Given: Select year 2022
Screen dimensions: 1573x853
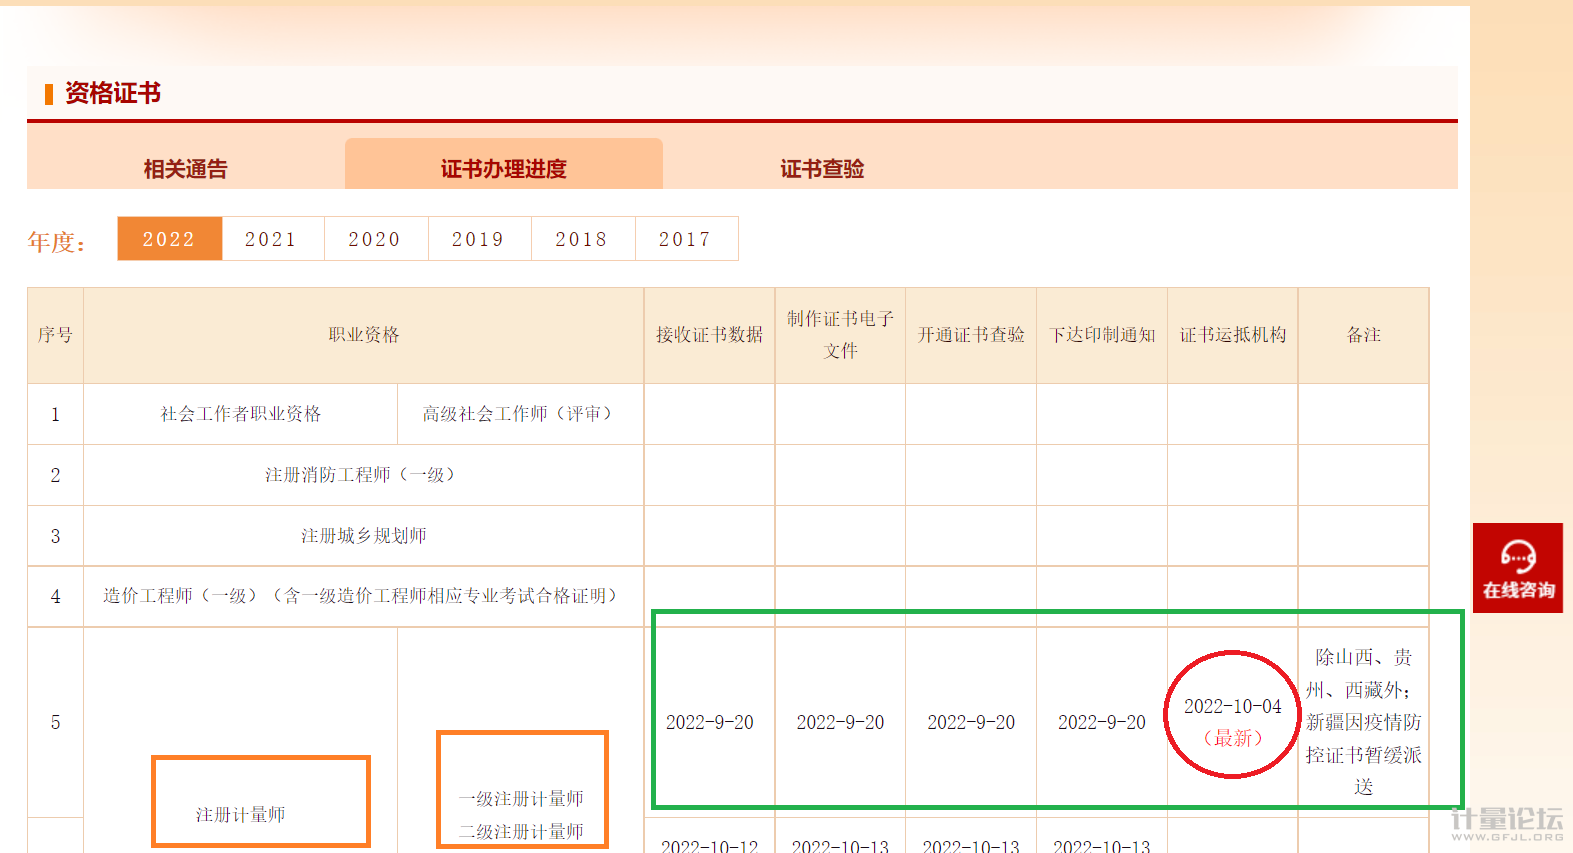Looking at the screenshot, I should tap(169, 239).
